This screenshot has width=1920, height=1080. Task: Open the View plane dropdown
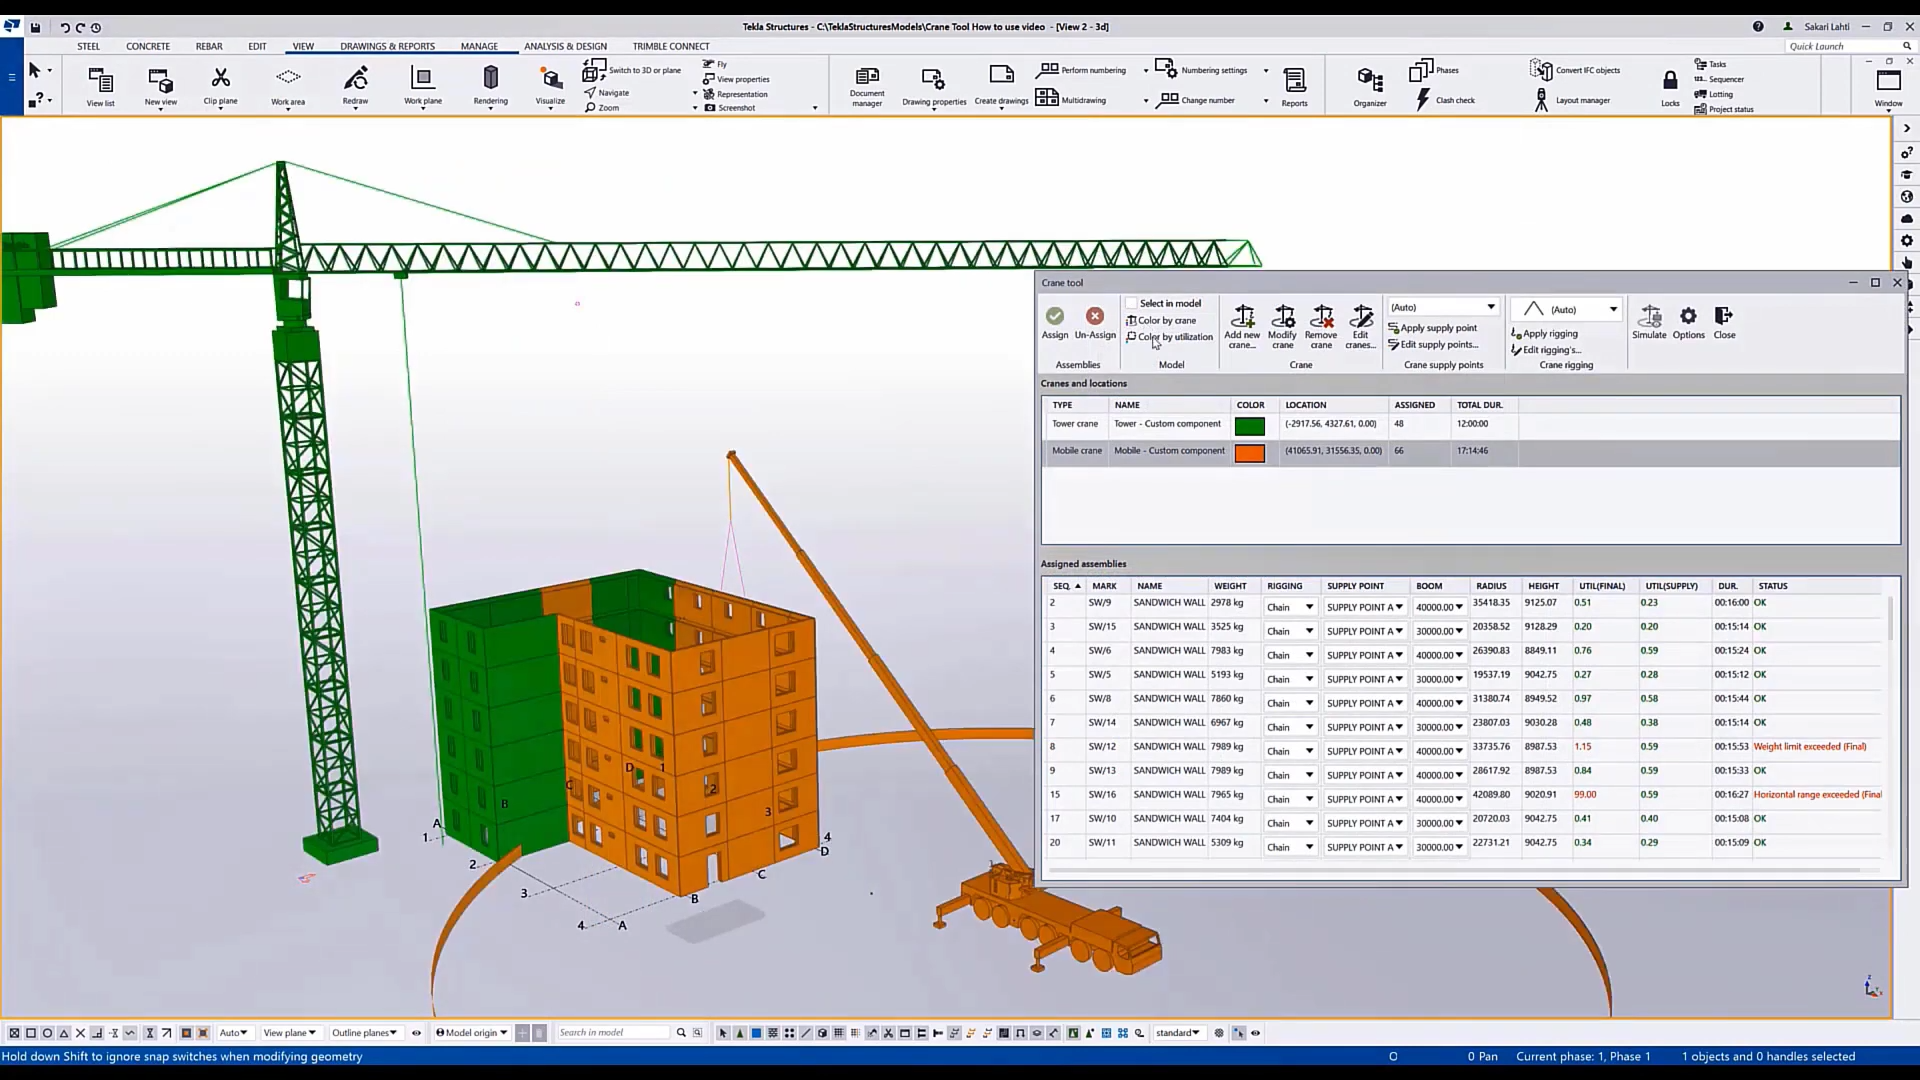tap(289, 1033)
